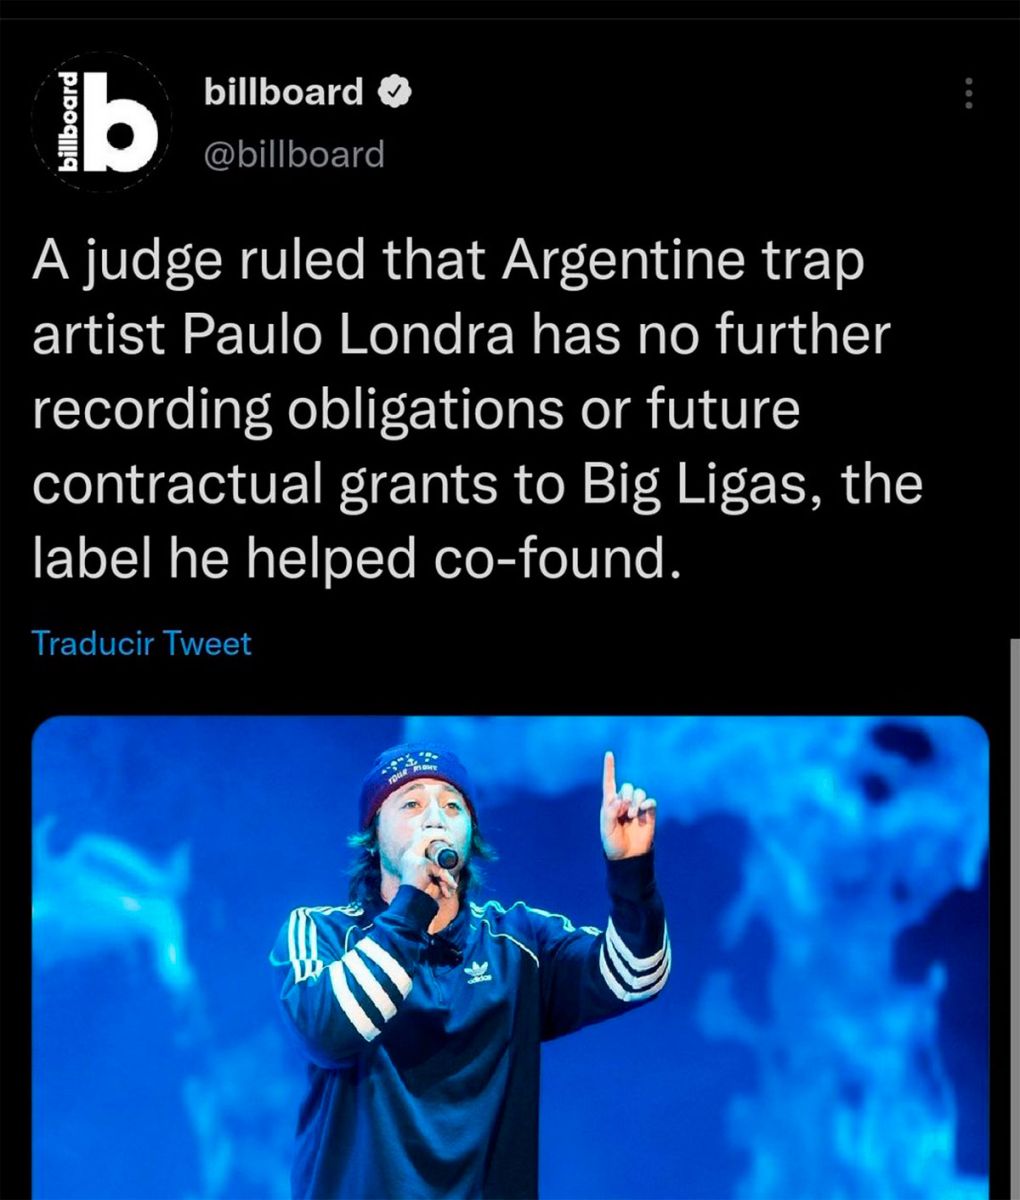Viewport: 1020px width, 1200px height.
Task: Click the microphone held by the singer
Action: (441, 855)
